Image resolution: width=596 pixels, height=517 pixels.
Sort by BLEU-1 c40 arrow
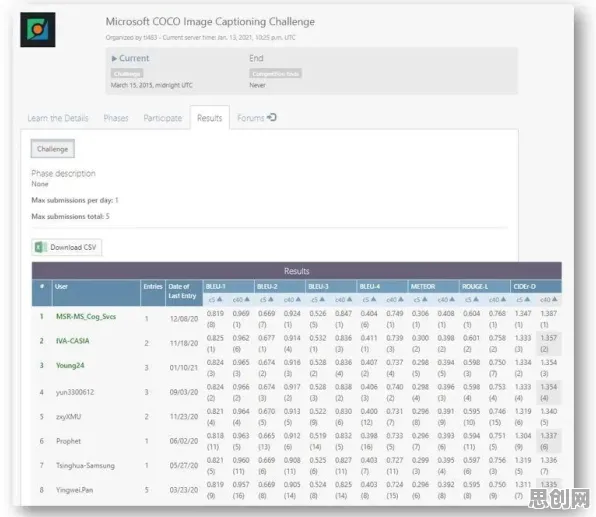click(247, 300)
